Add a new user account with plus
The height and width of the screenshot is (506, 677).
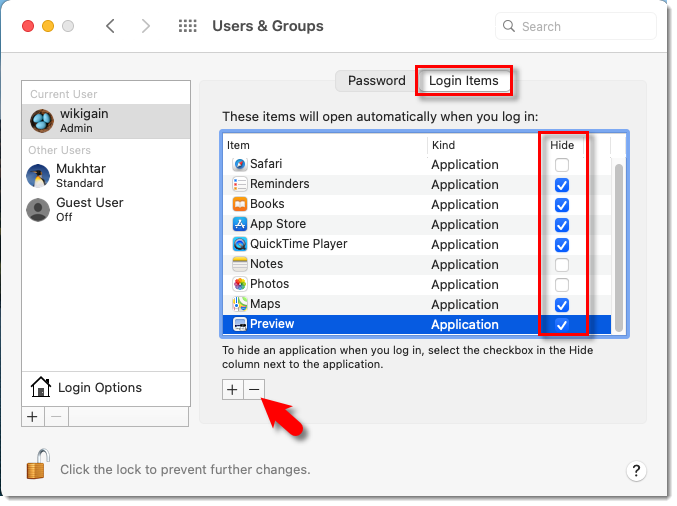click(32, 417)
